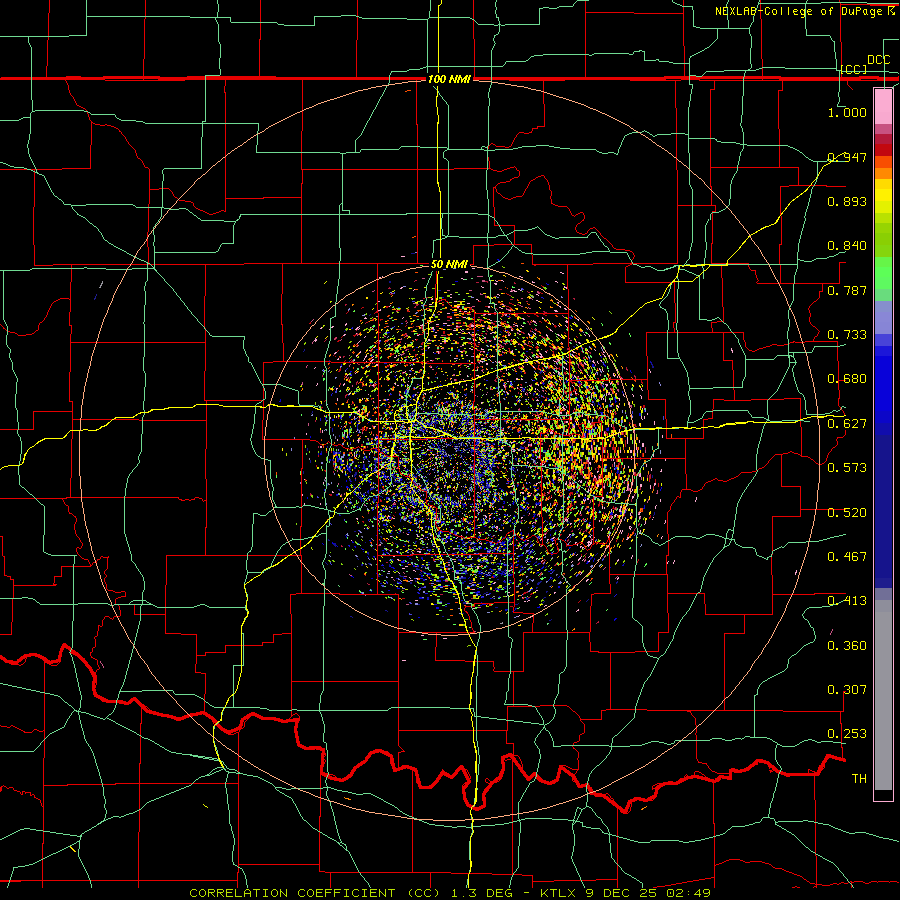Click the 0.520 scale value
The width and height of the screenshot is (900, 900).
(847, 512)
